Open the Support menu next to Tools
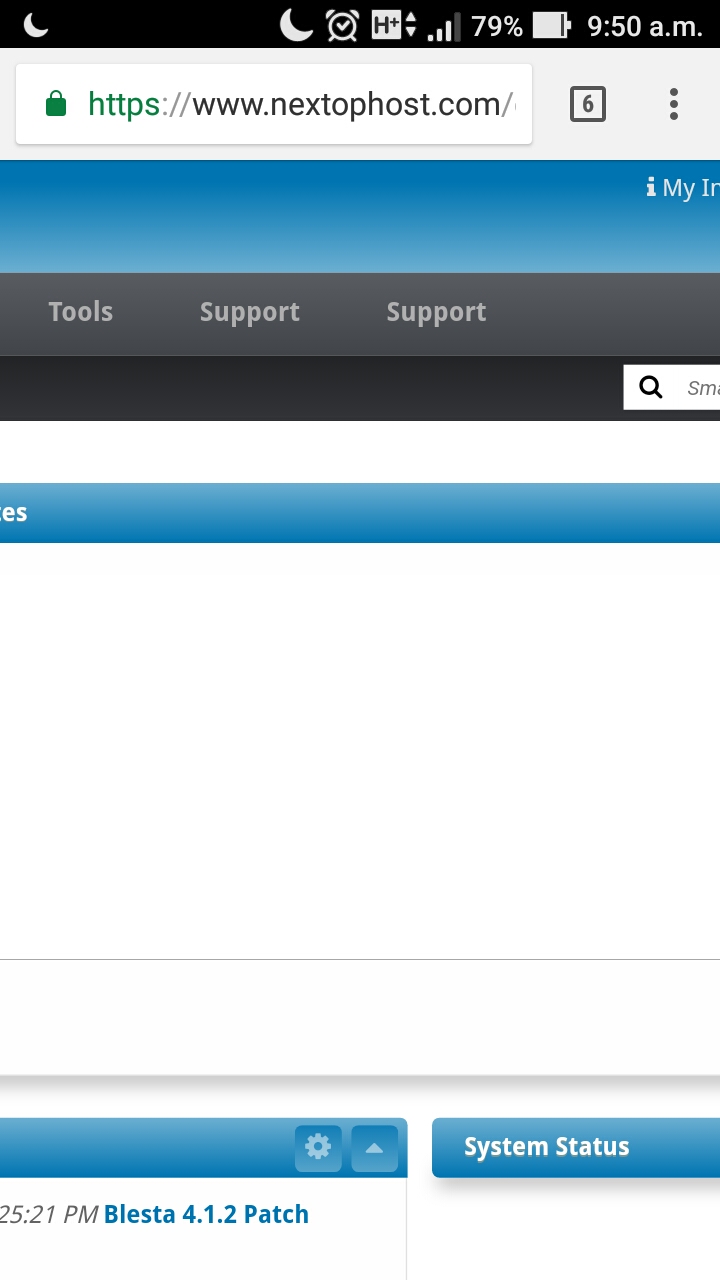This screenshot has height=1280, width=720. (x=250, y=312)
